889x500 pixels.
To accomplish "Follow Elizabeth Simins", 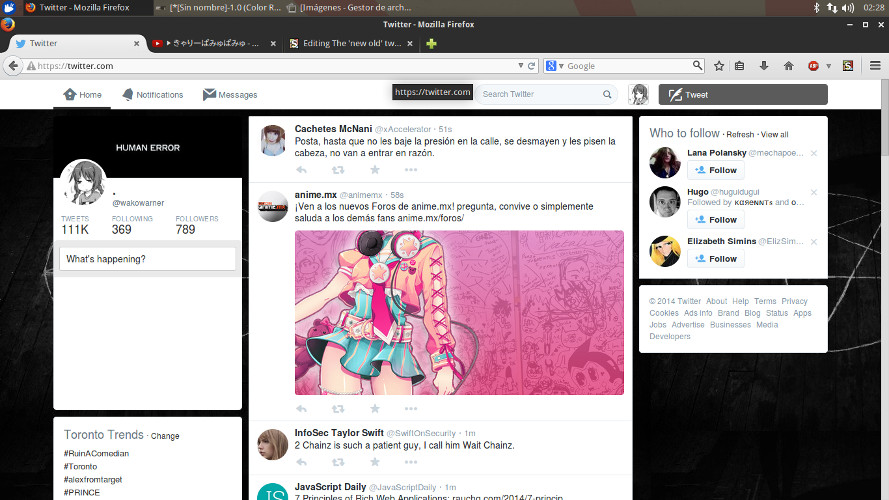I will coord(716,259).
